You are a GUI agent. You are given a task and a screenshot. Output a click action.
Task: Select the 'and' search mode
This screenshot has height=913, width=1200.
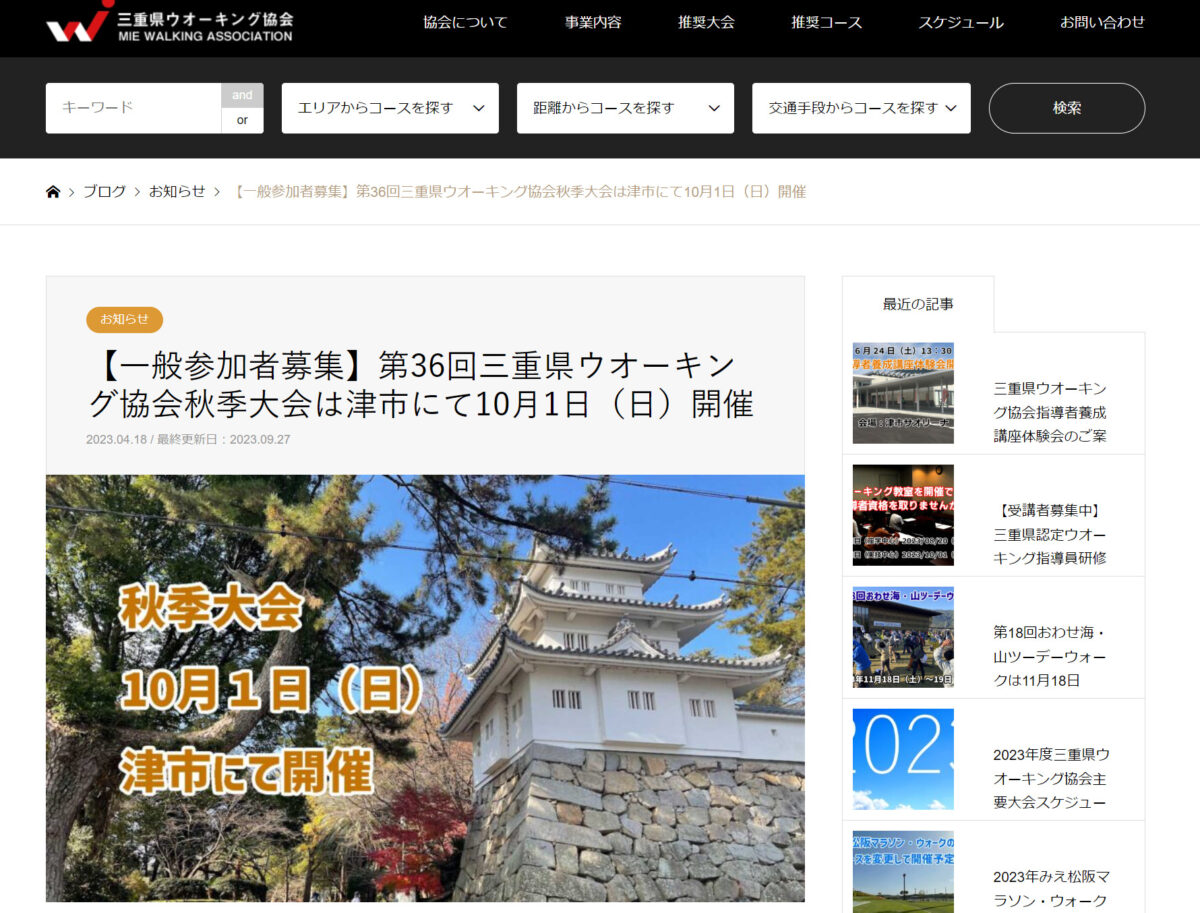point(242,96)
